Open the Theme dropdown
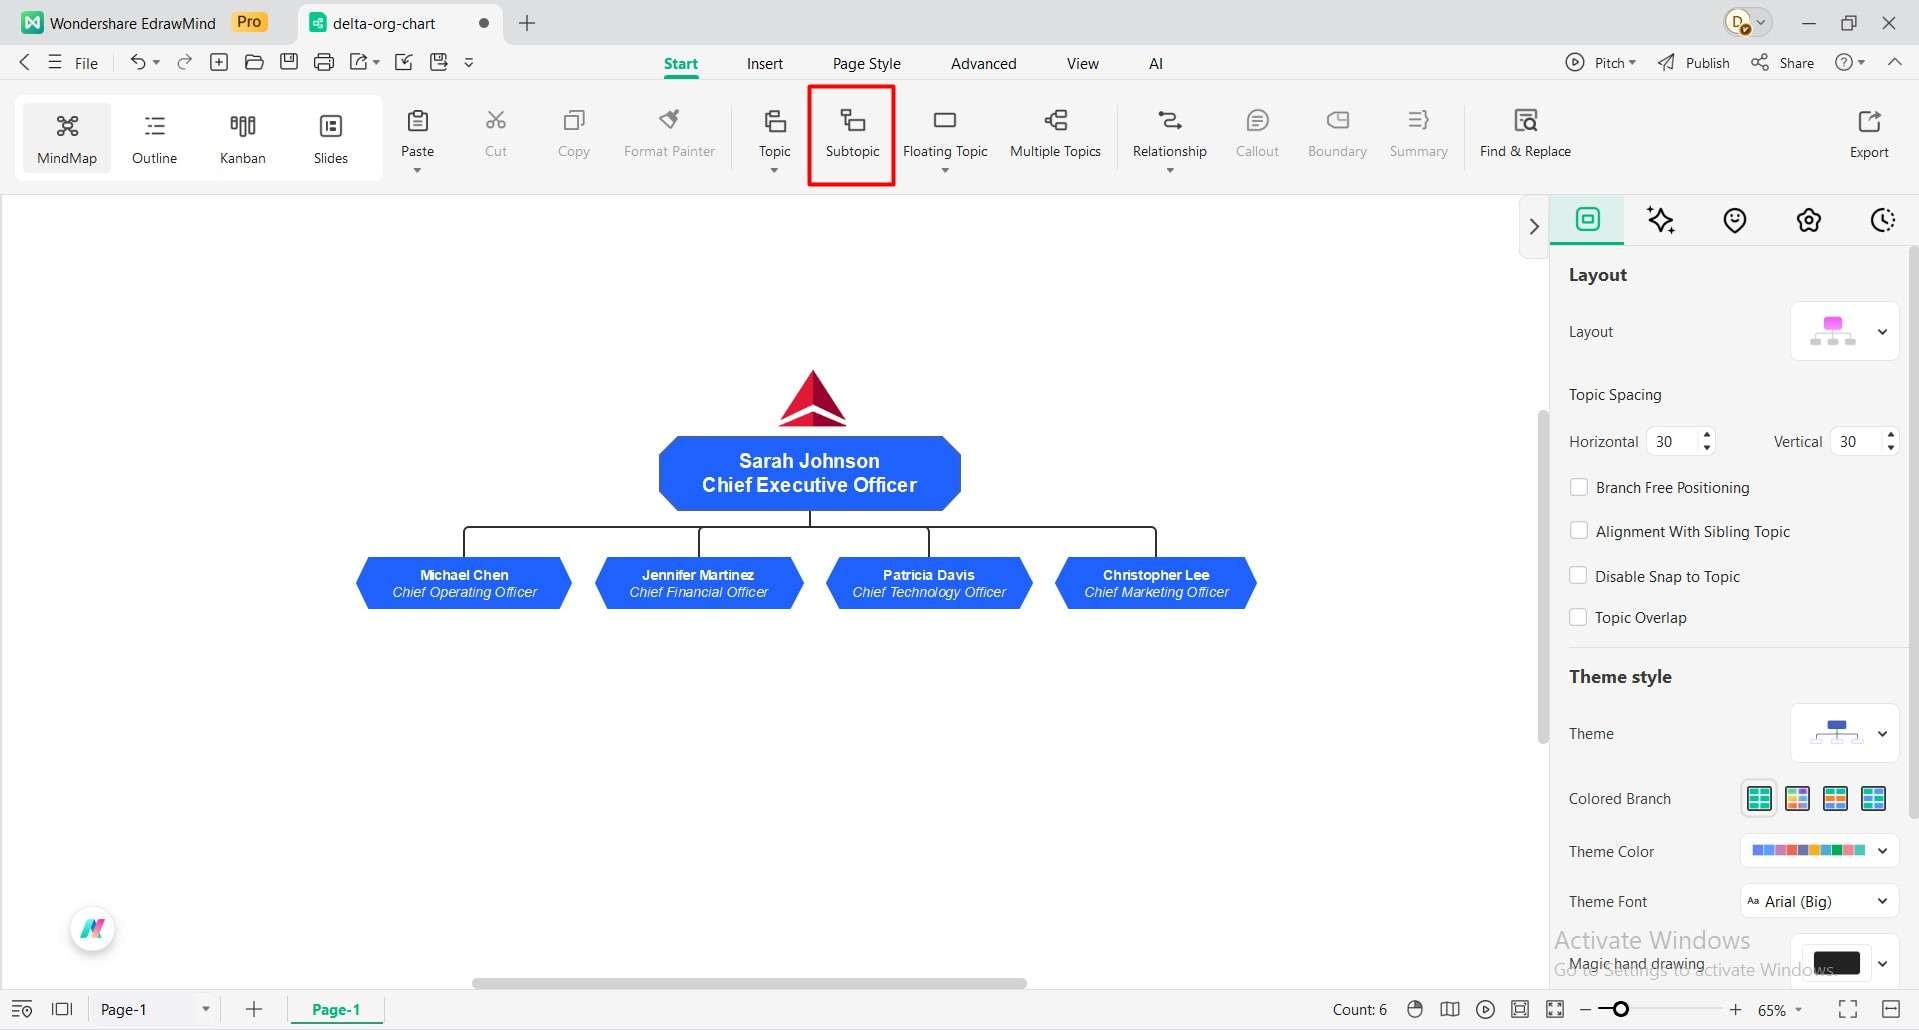This screenshot has width=1919, height=1030. (x=1844, y=733)
